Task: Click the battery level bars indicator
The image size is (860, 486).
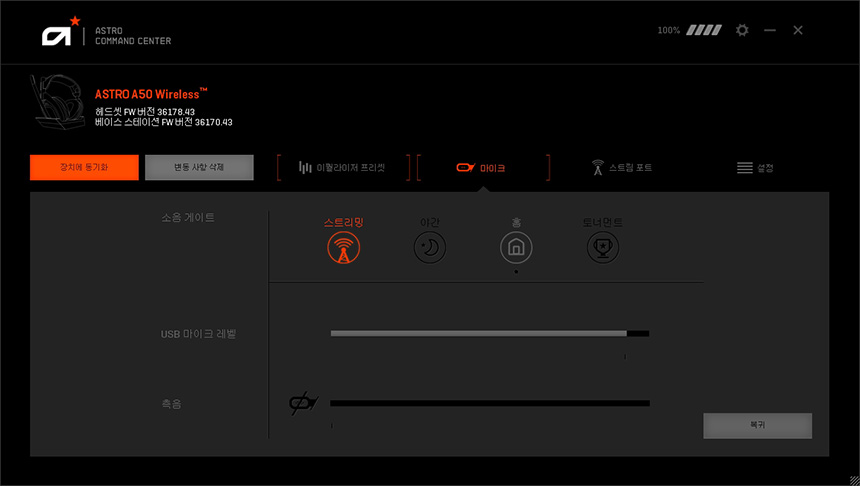Action: (x=704, y=30)
